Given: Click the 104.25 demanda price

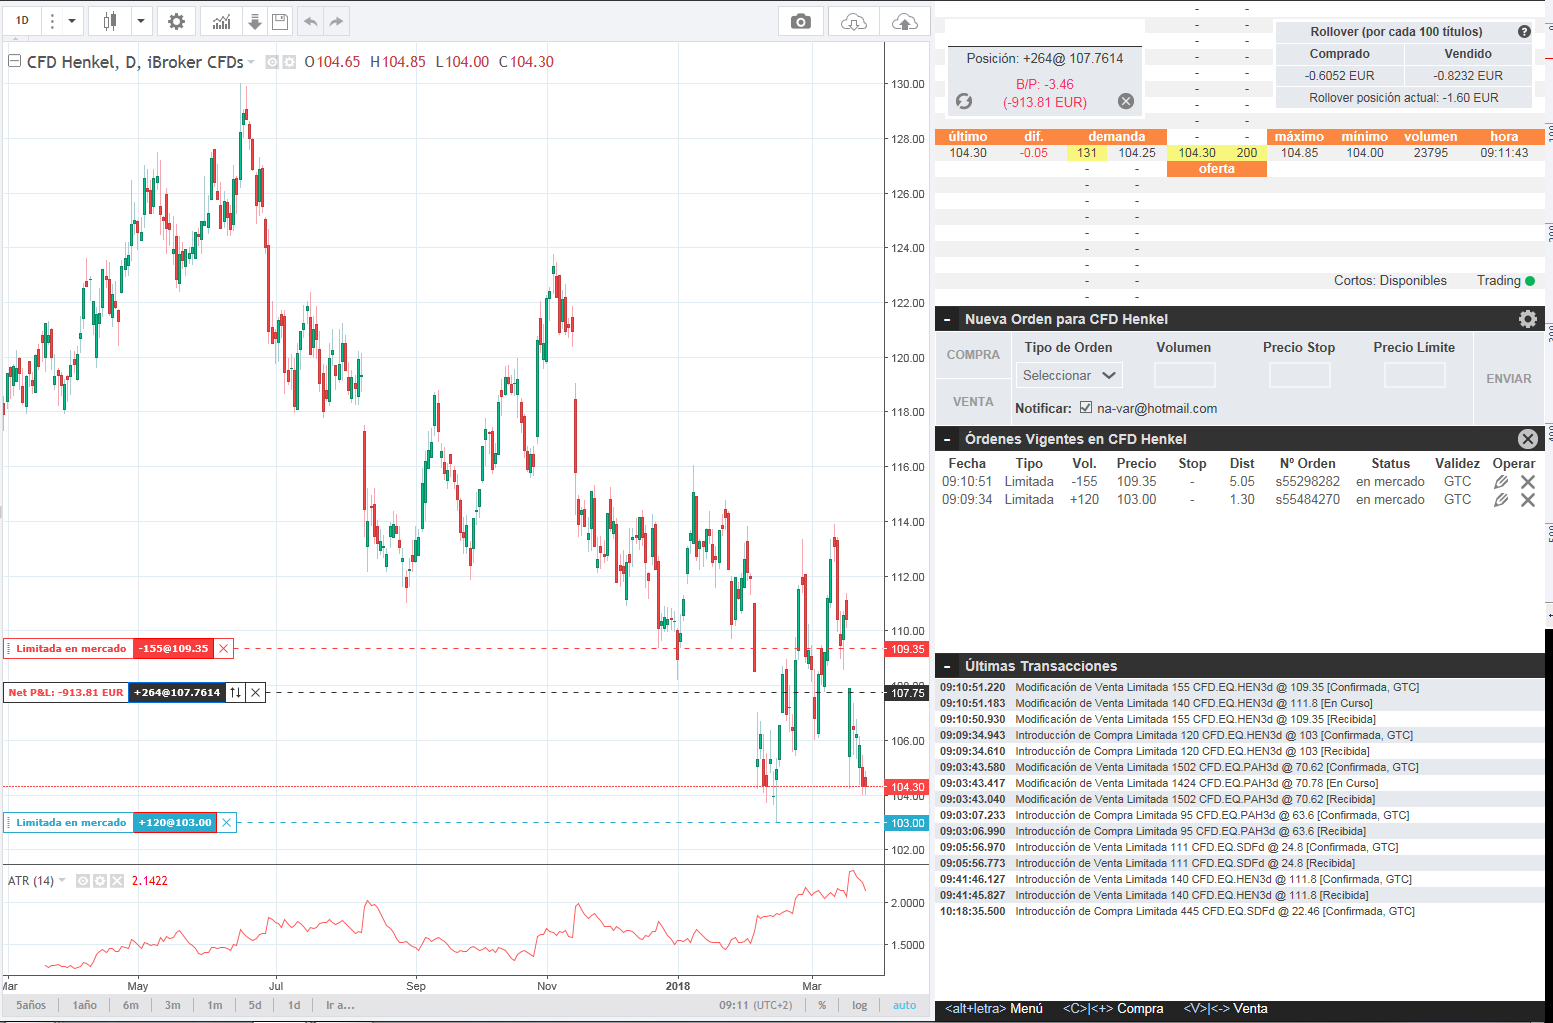Looking at the screenshot, I should coord(1137,153).
